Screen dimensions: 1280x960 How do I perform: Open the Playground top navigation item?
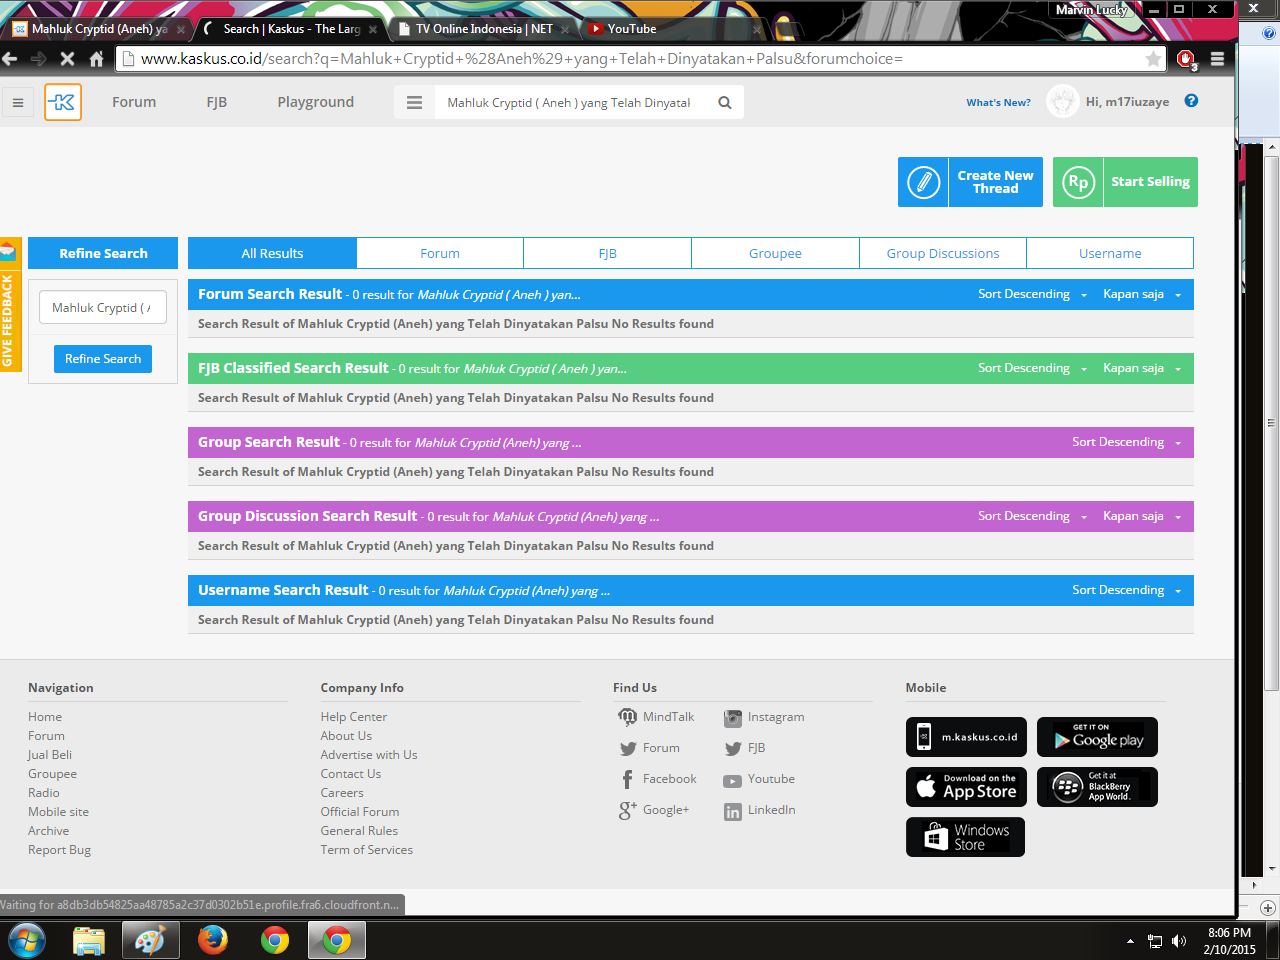(x=316, y=102)
